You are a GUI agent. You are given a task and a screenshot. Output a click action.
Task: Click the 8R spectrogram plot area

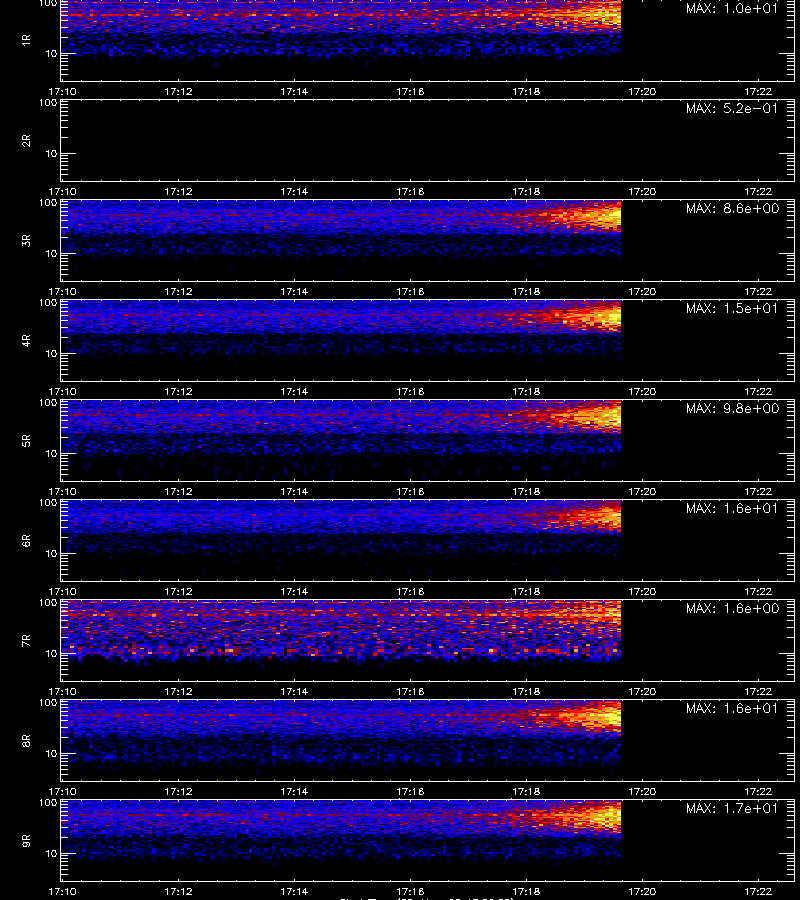tap(428, 740)
